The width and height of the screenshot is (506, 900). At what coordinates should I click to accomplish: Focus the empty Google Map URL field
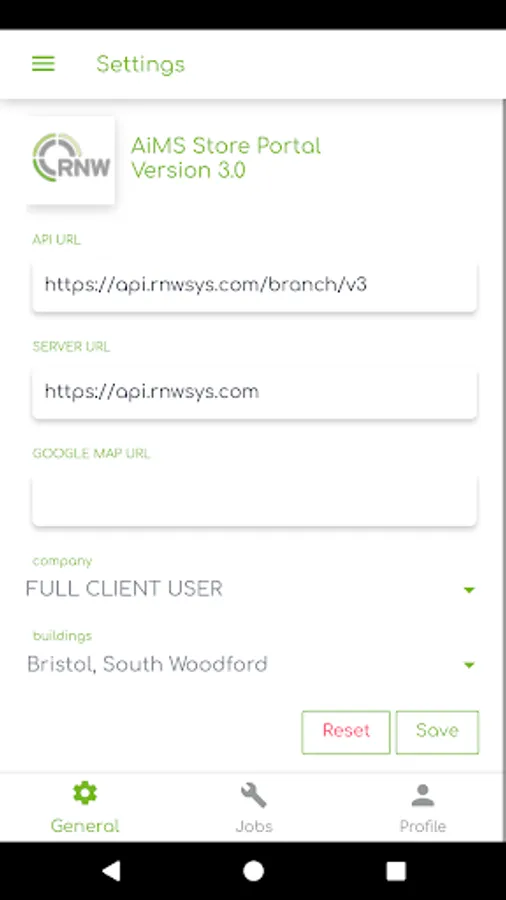click(x=254, y=500)
